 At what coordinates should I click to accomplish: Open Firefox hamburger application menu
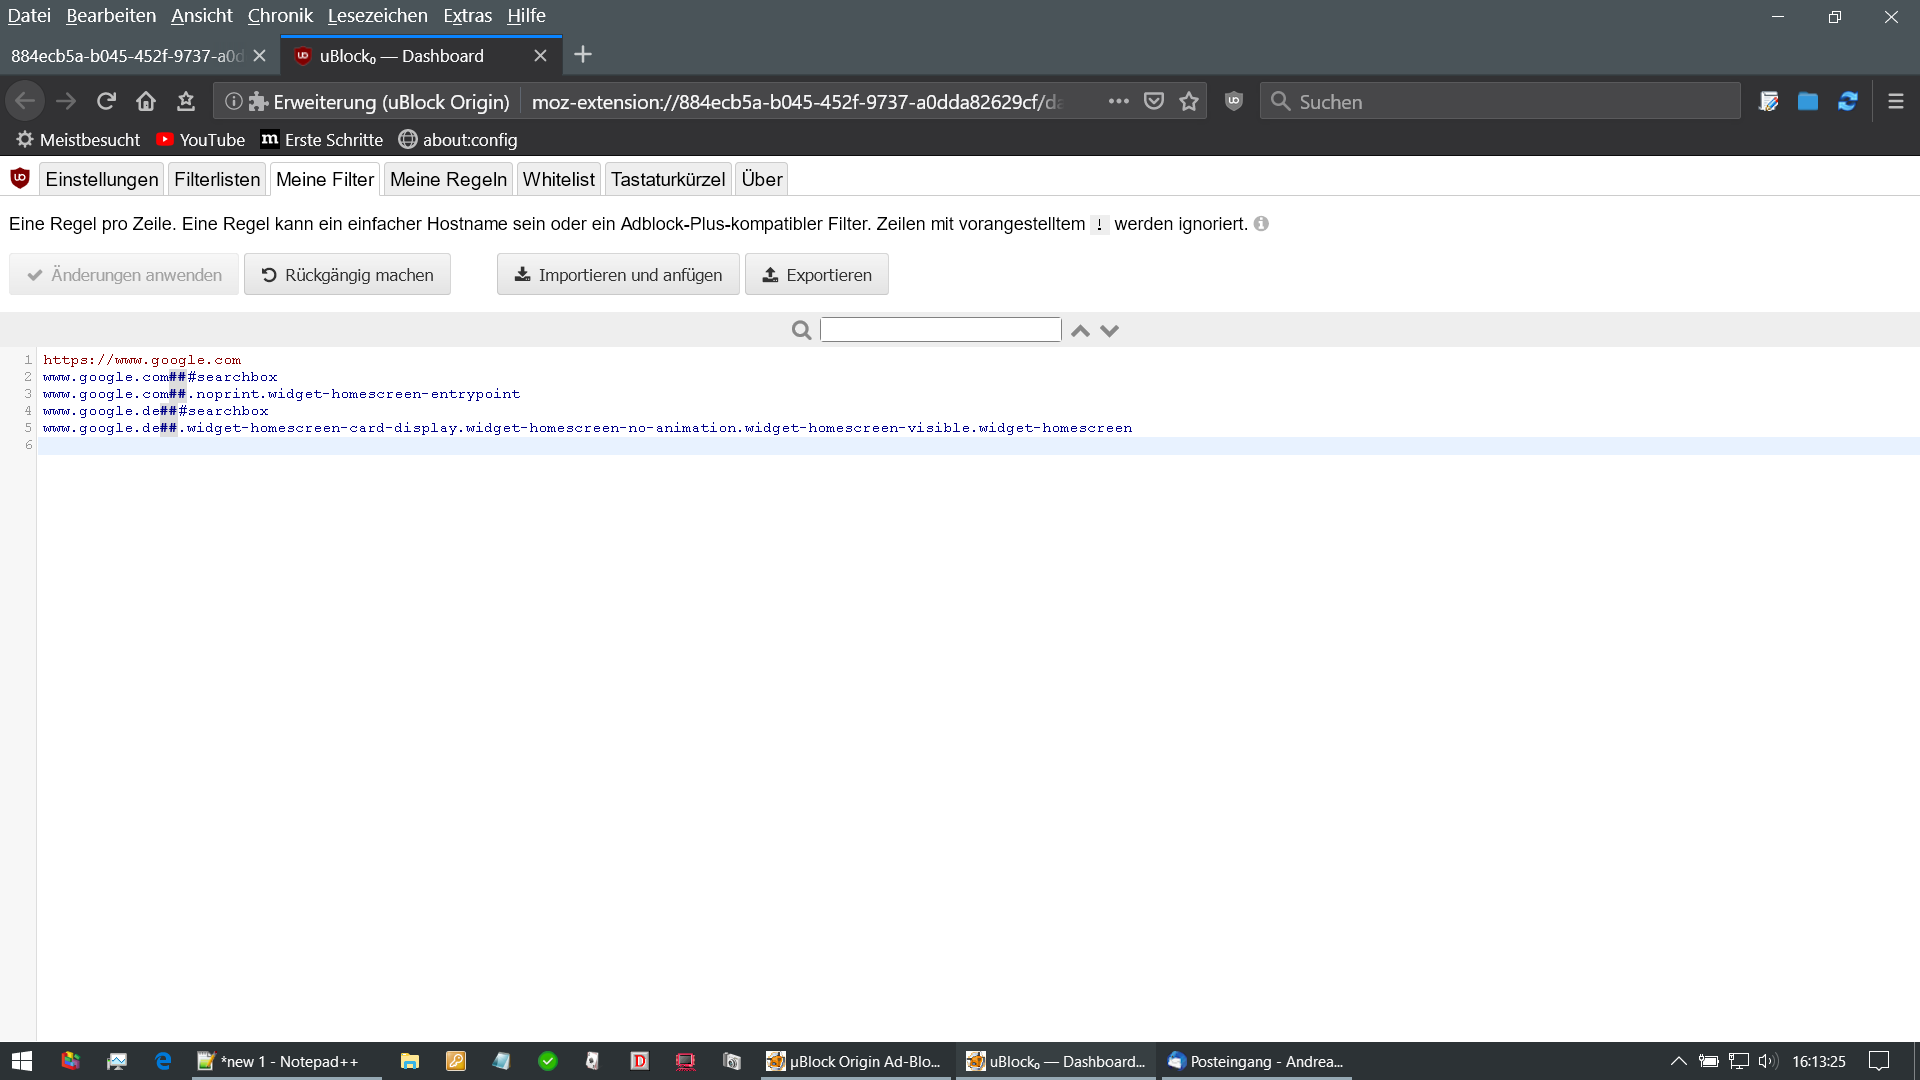point(1895,101)
